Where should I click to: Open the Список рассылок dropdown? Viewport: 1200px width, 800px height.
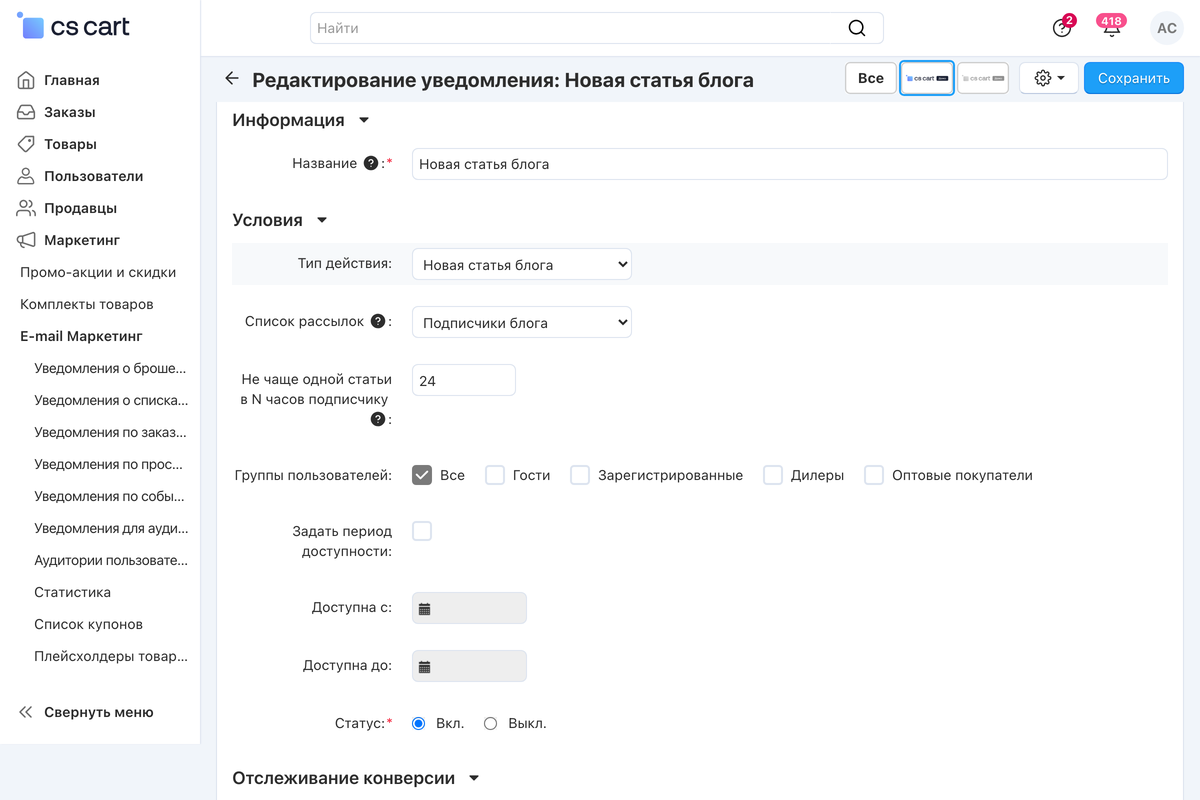click(x=522, y=323)
